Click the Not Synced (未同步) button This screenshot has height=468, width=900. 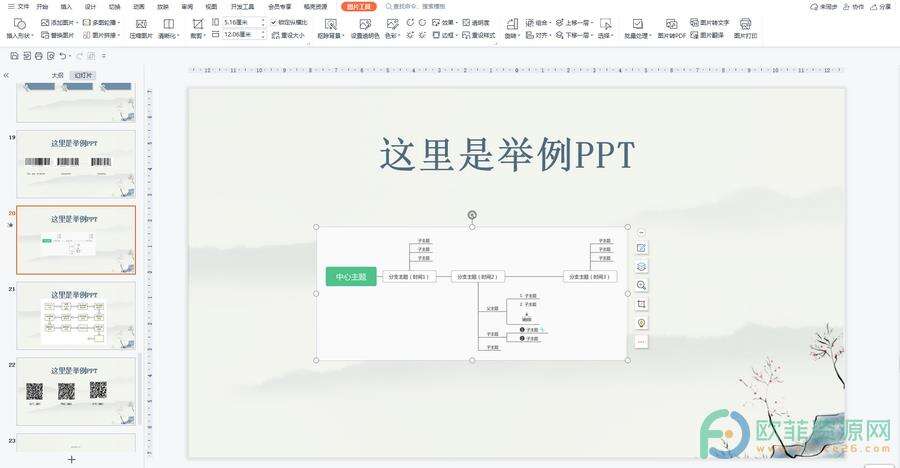823,7
